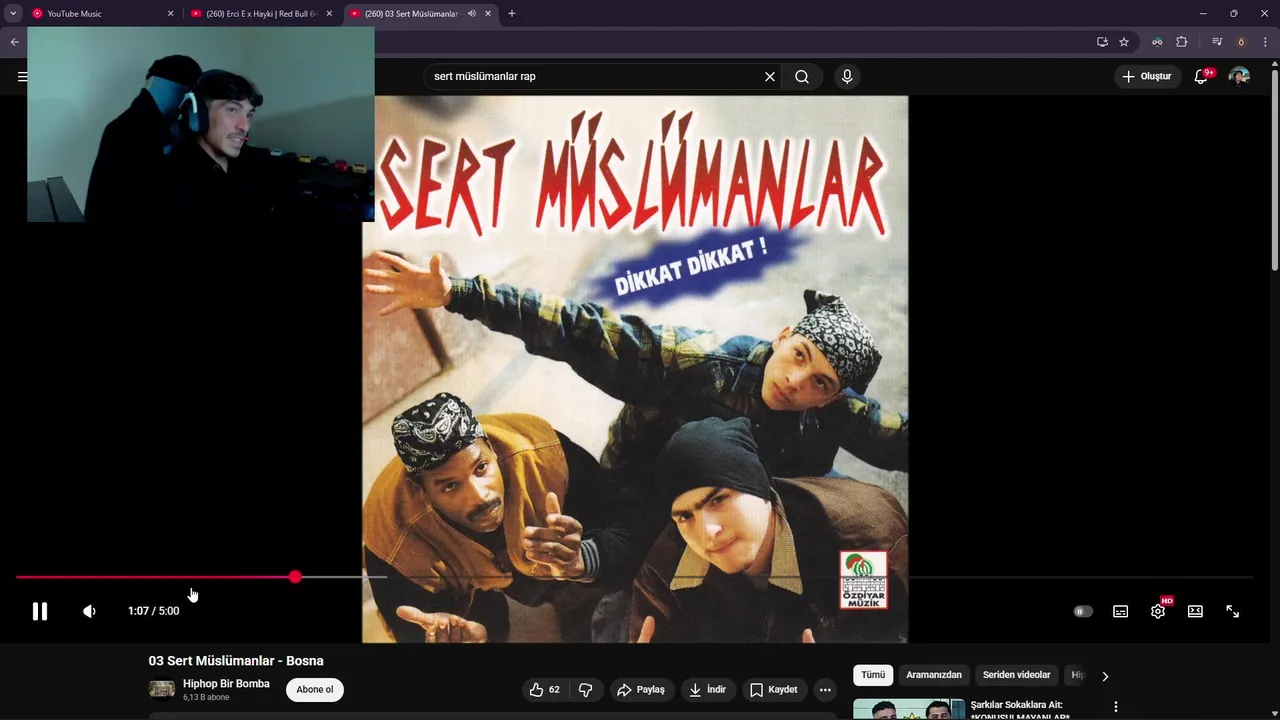Open options for Şarkılar Sokaklara Ait video
This screenshot has width=1280, height=720.
pyautogui.click(x=1116, y=707)
